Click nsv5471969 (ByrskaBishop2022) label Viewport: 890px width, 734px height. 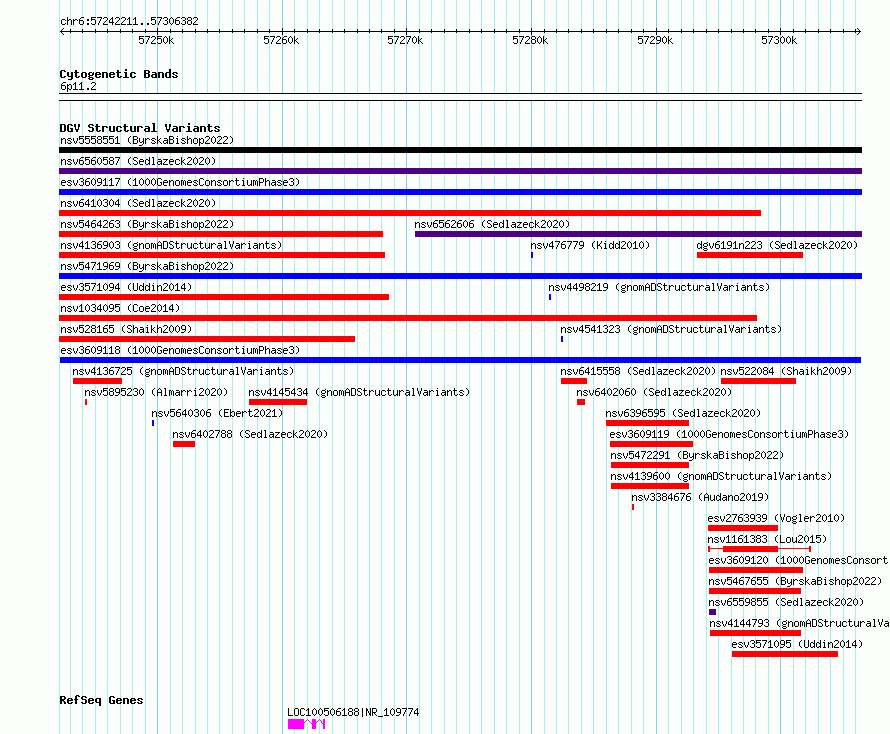[147, 266]
